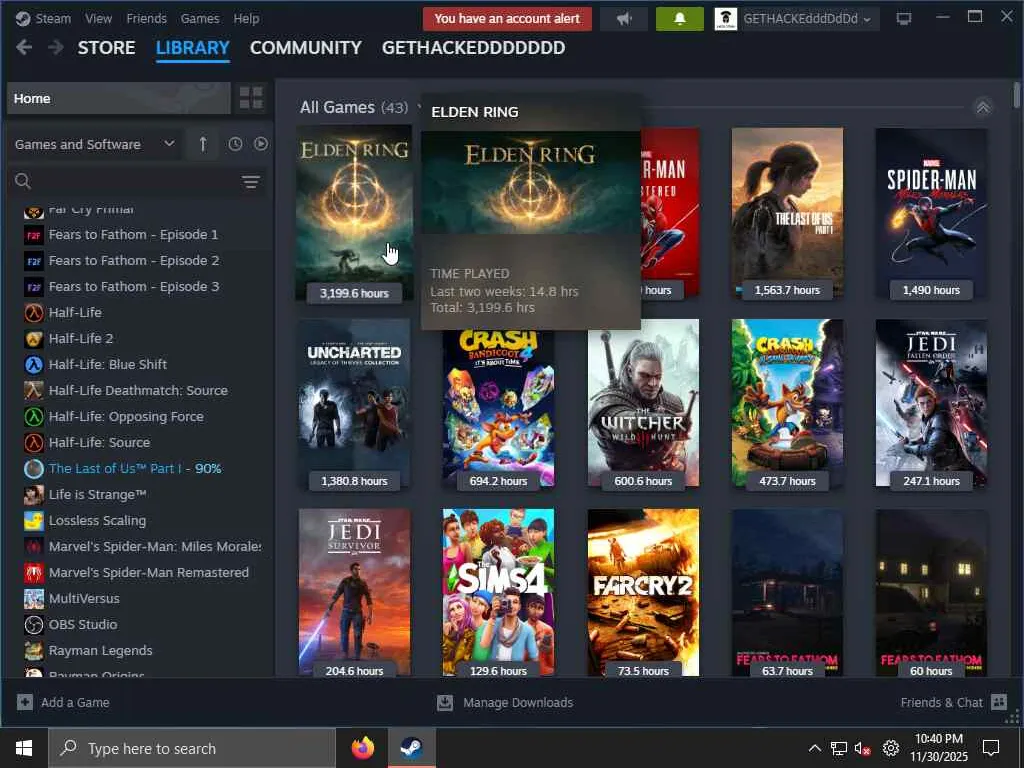The height and width of the screenshot is (768, 1024).
Task: Switch to the collections grid view icon
Action: pyautogui.click(x=251, y=98)
